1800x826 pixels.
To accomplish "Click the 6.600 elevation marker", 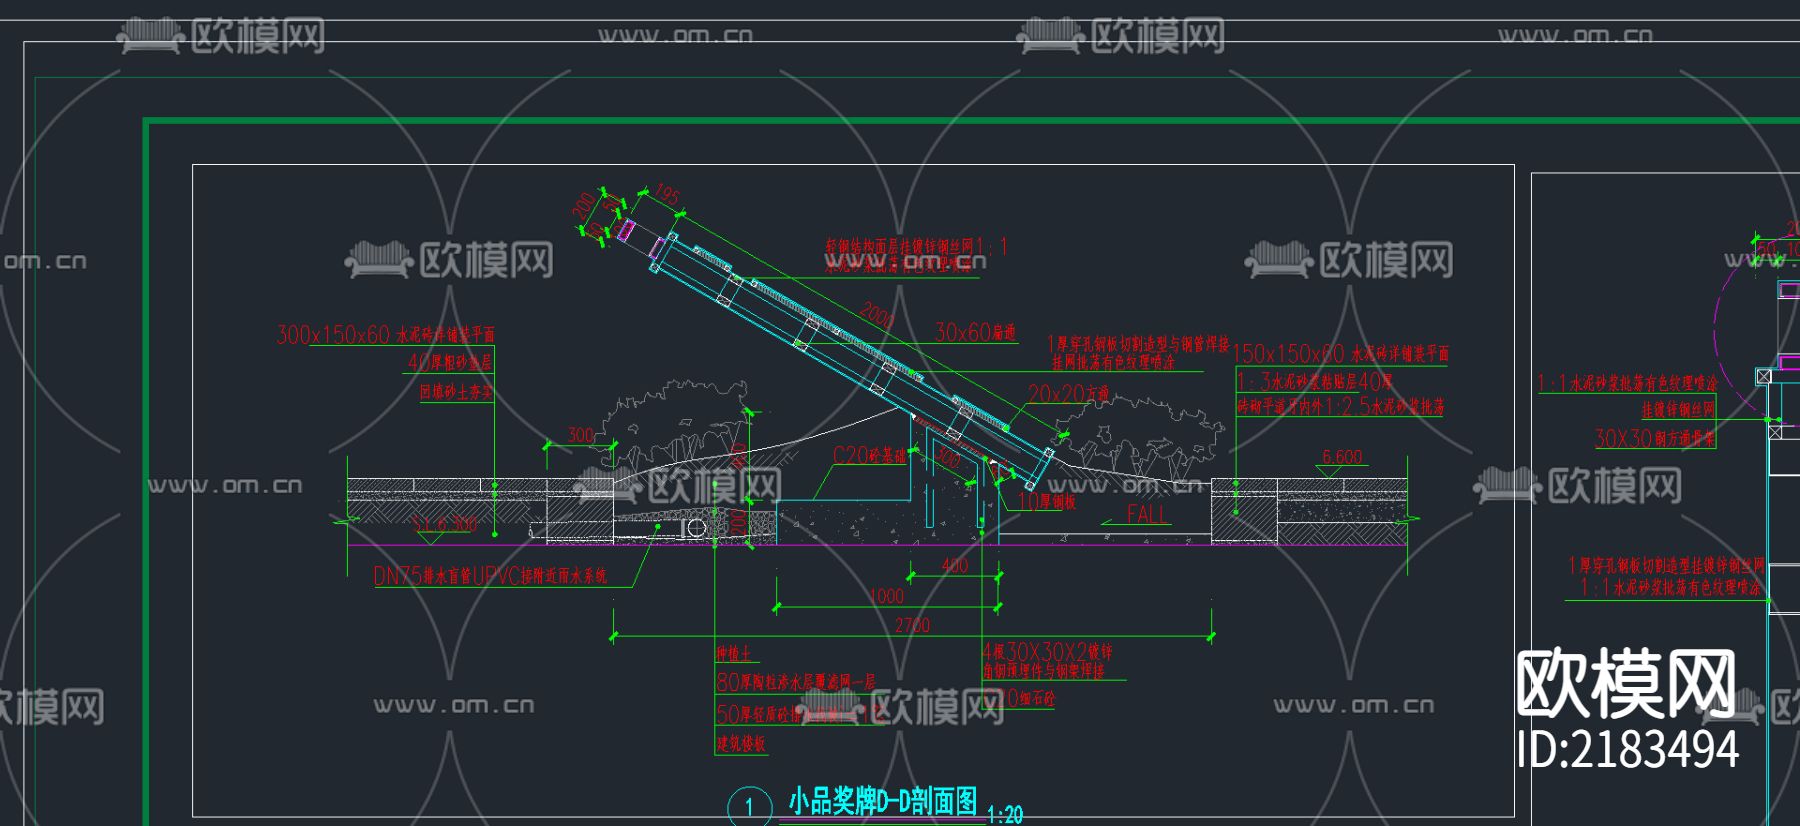I will [1342, 457].
